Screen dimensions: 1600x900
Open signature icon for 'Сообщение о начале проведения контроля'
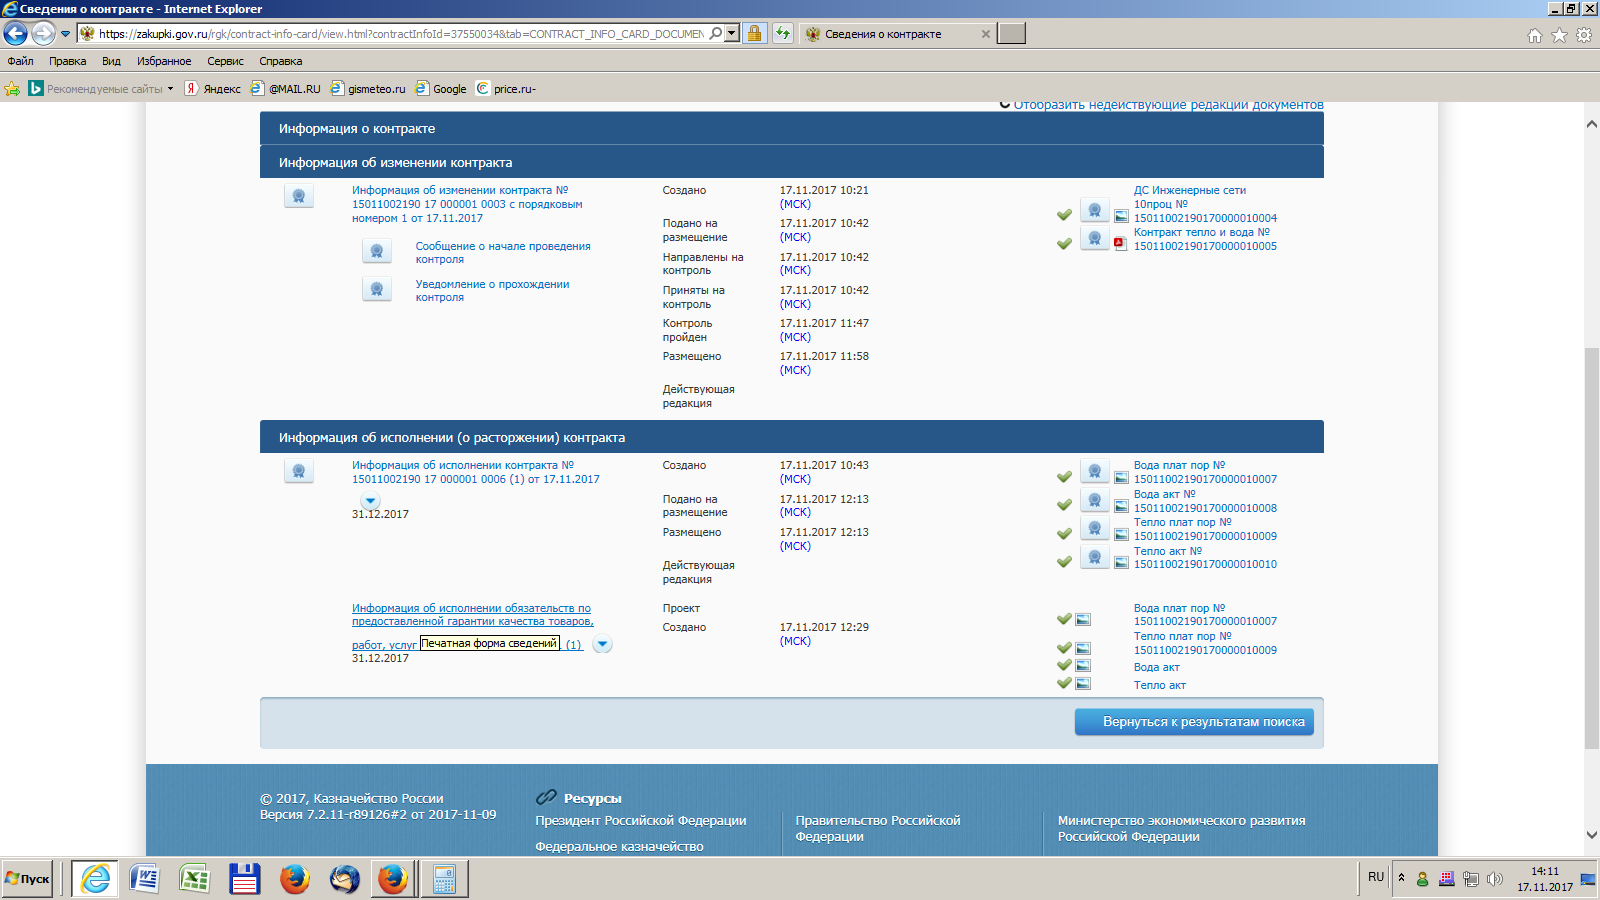point(377,251)
